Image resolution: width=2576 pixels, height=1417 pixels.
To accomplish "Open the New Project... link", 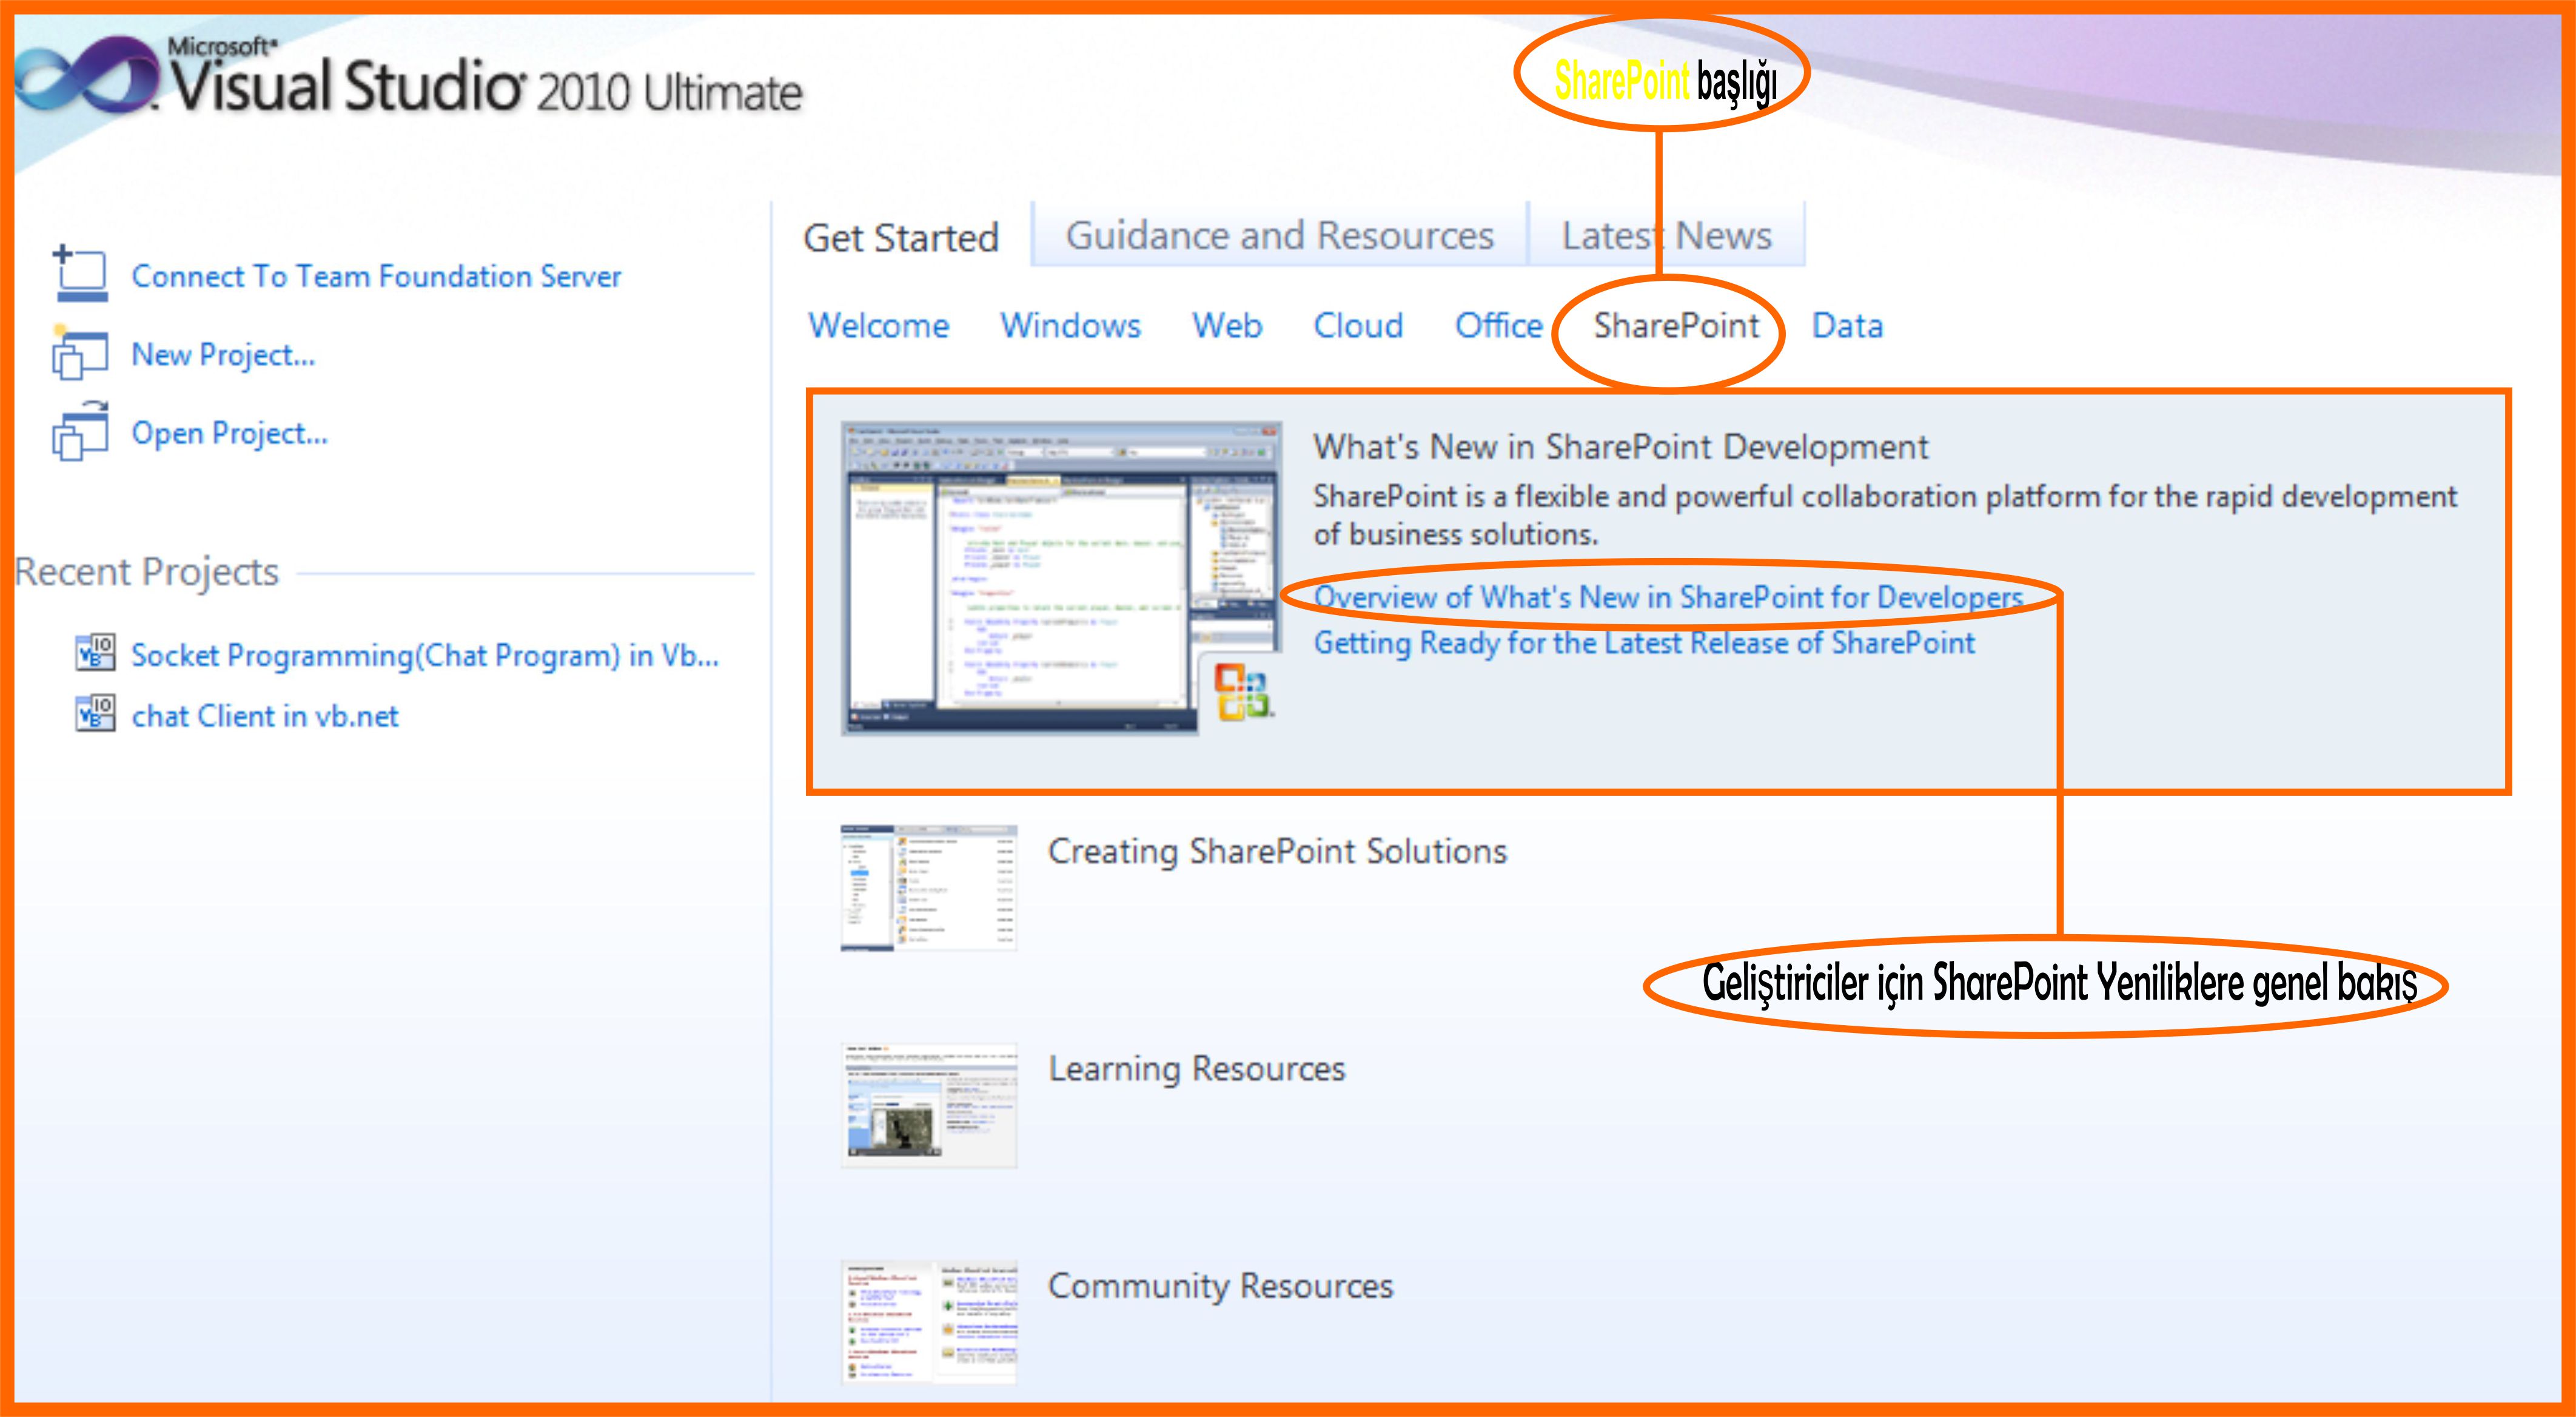I will click(x=223, y=354).
